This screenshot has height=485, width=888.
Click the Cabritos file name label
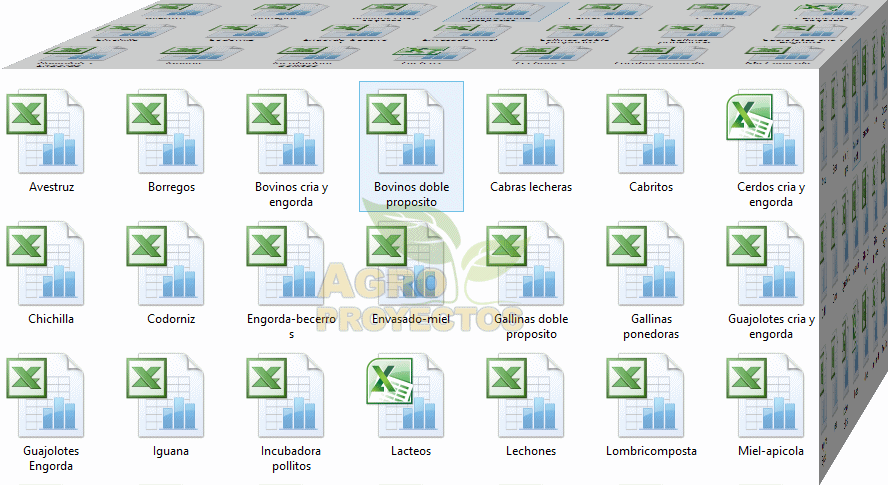[651, 187]
